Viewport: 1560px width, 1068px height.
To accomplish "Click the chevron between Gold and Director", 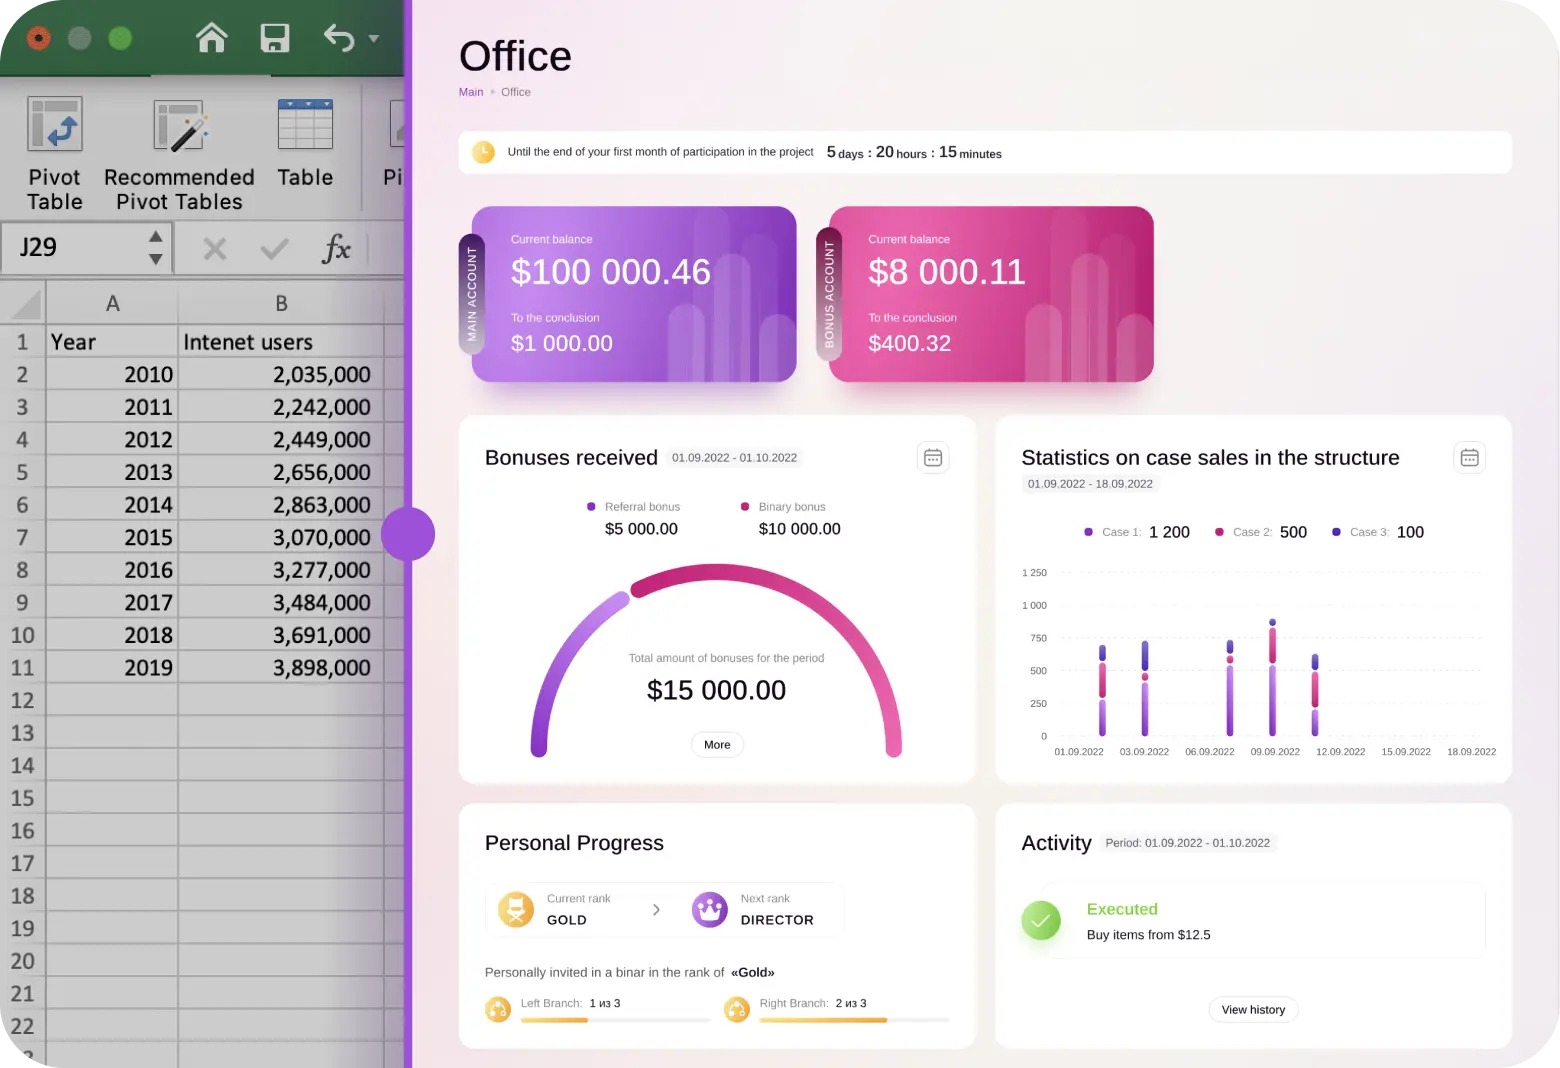I will coord(656,910).
